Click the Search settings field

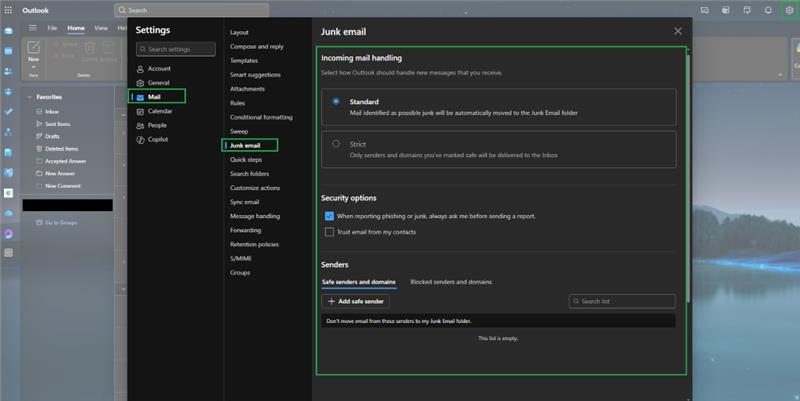coord(176,49)
